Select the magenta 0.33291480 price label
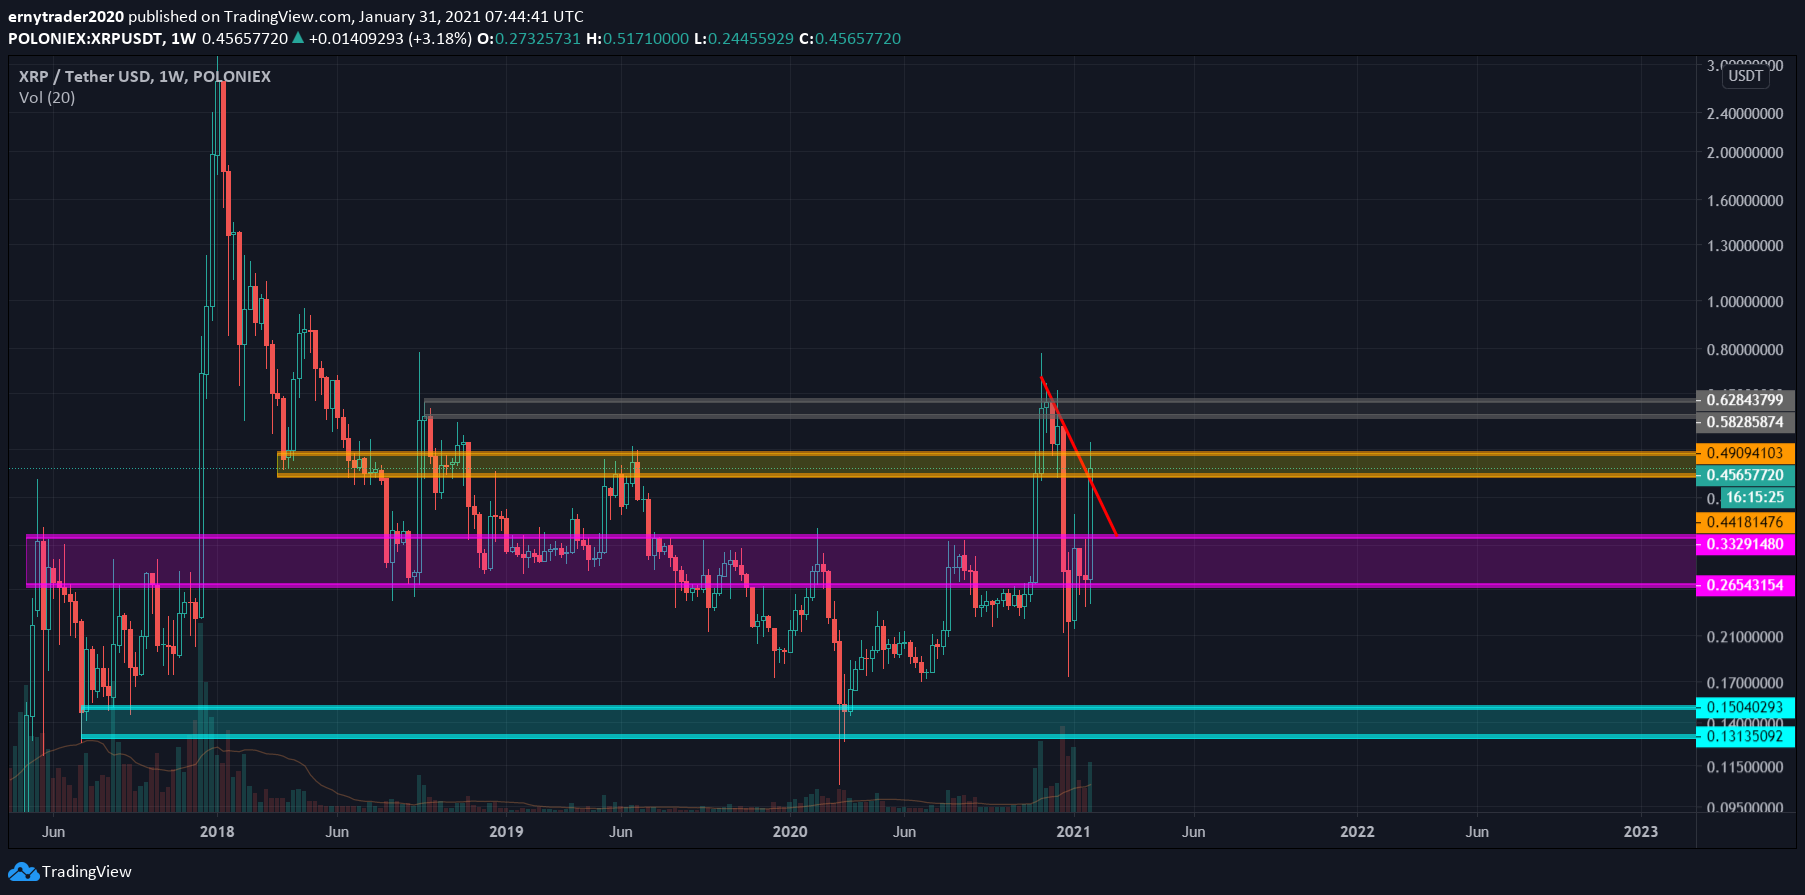Image resolution: width=1805 pixels, height=895 pixels. [x=1744, y=544]
